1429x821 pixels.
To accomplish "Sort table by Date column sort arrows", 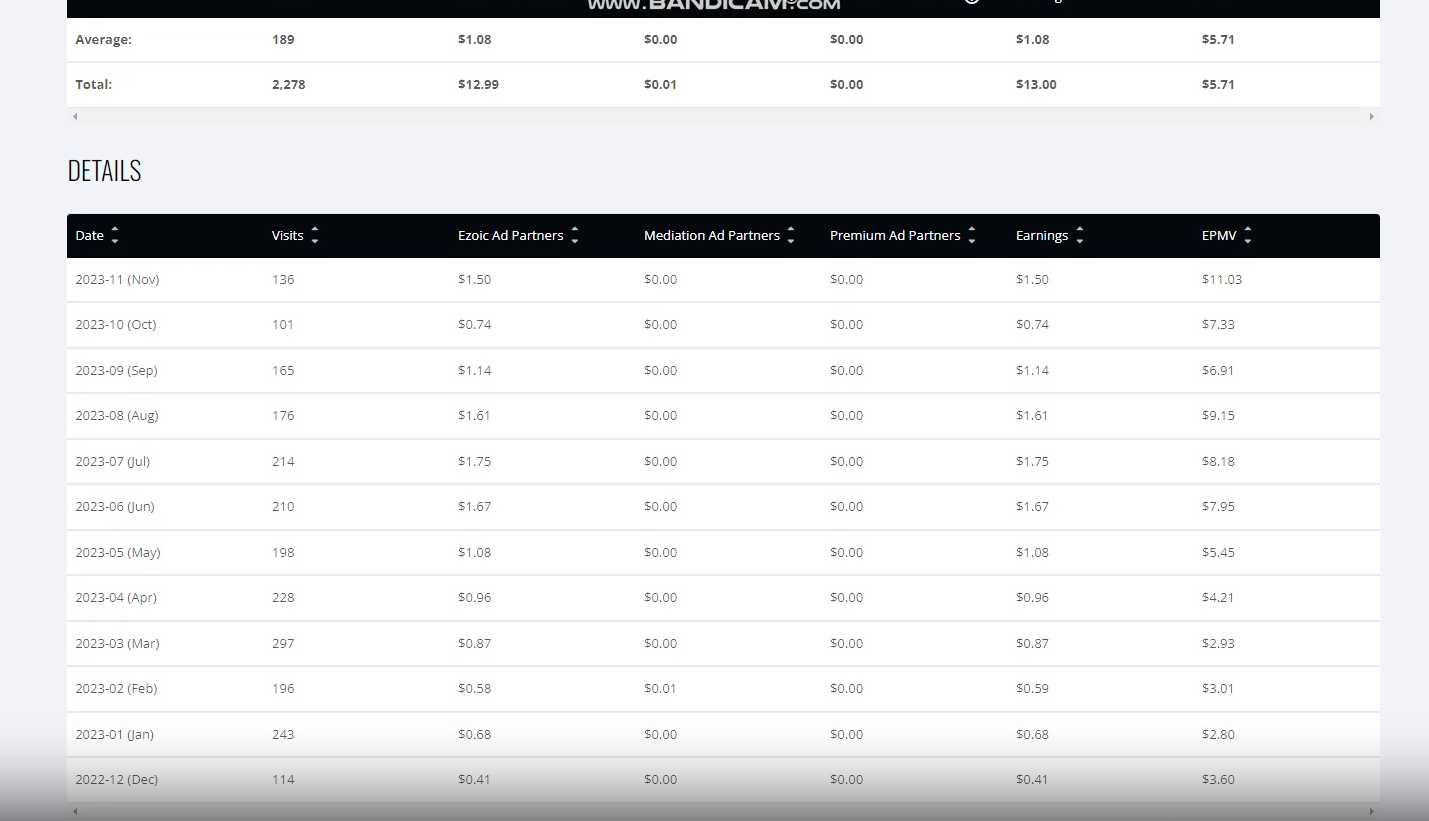I will (115, 236).
